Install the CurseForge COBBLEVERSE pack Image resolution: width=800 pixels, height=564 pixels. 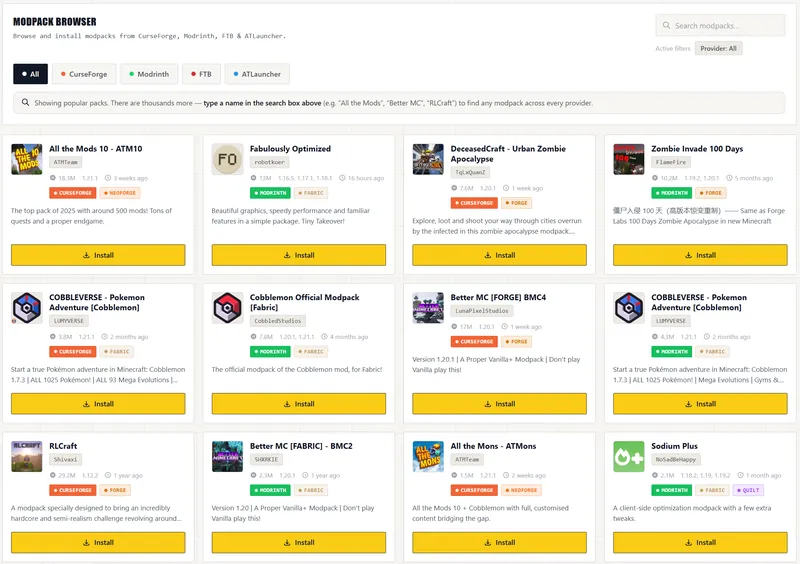point(98,404)
